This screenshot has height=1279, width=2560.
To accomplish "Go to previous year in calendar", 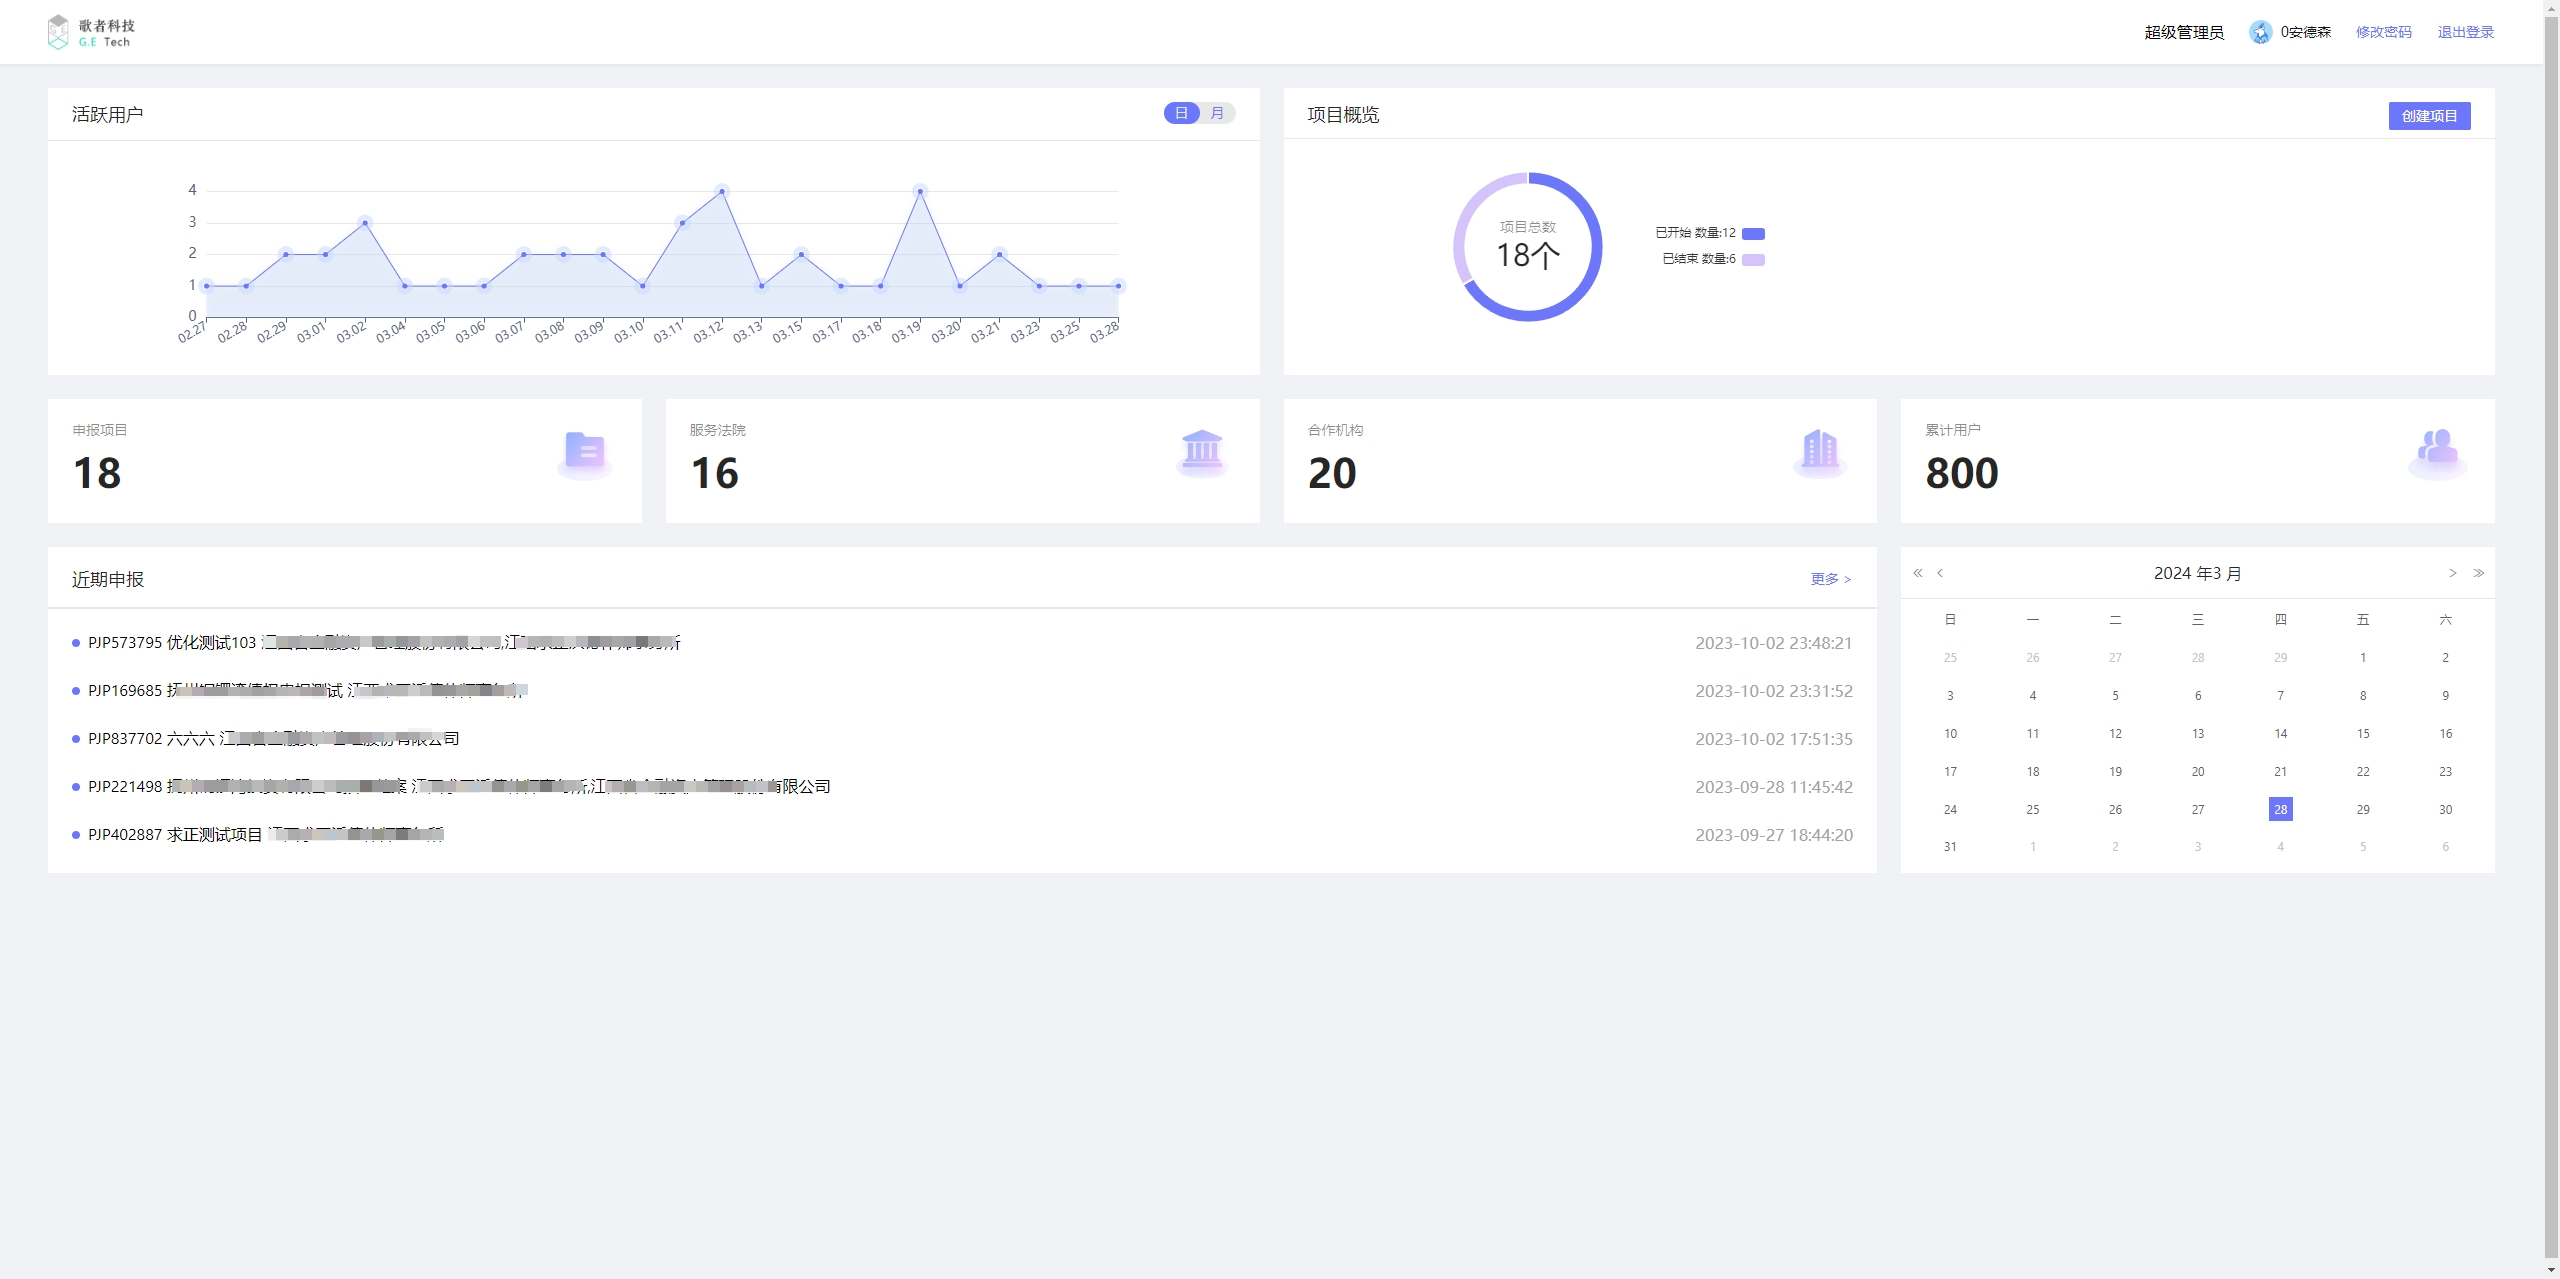I will pyautogui.click(x=1918, y=573).
